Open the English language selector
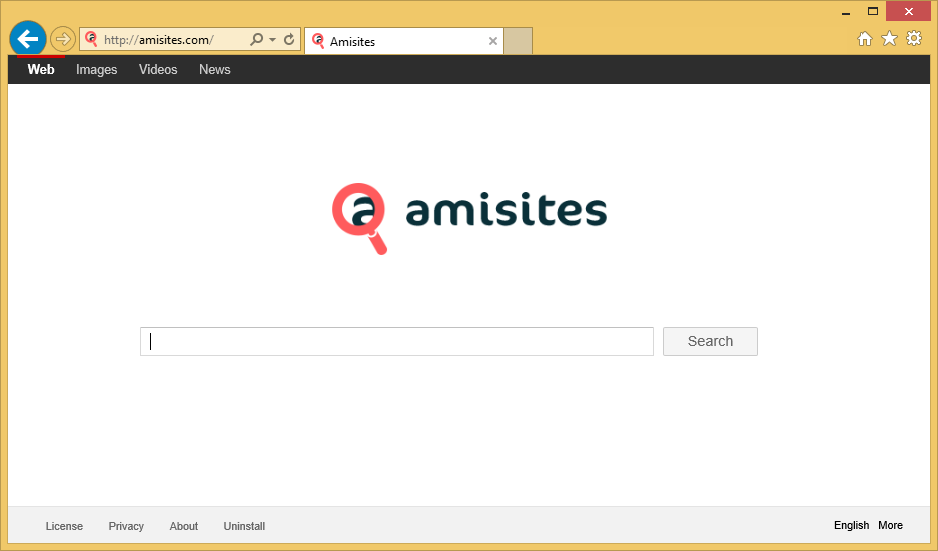 pyautogui.click(x=851, y=525)
